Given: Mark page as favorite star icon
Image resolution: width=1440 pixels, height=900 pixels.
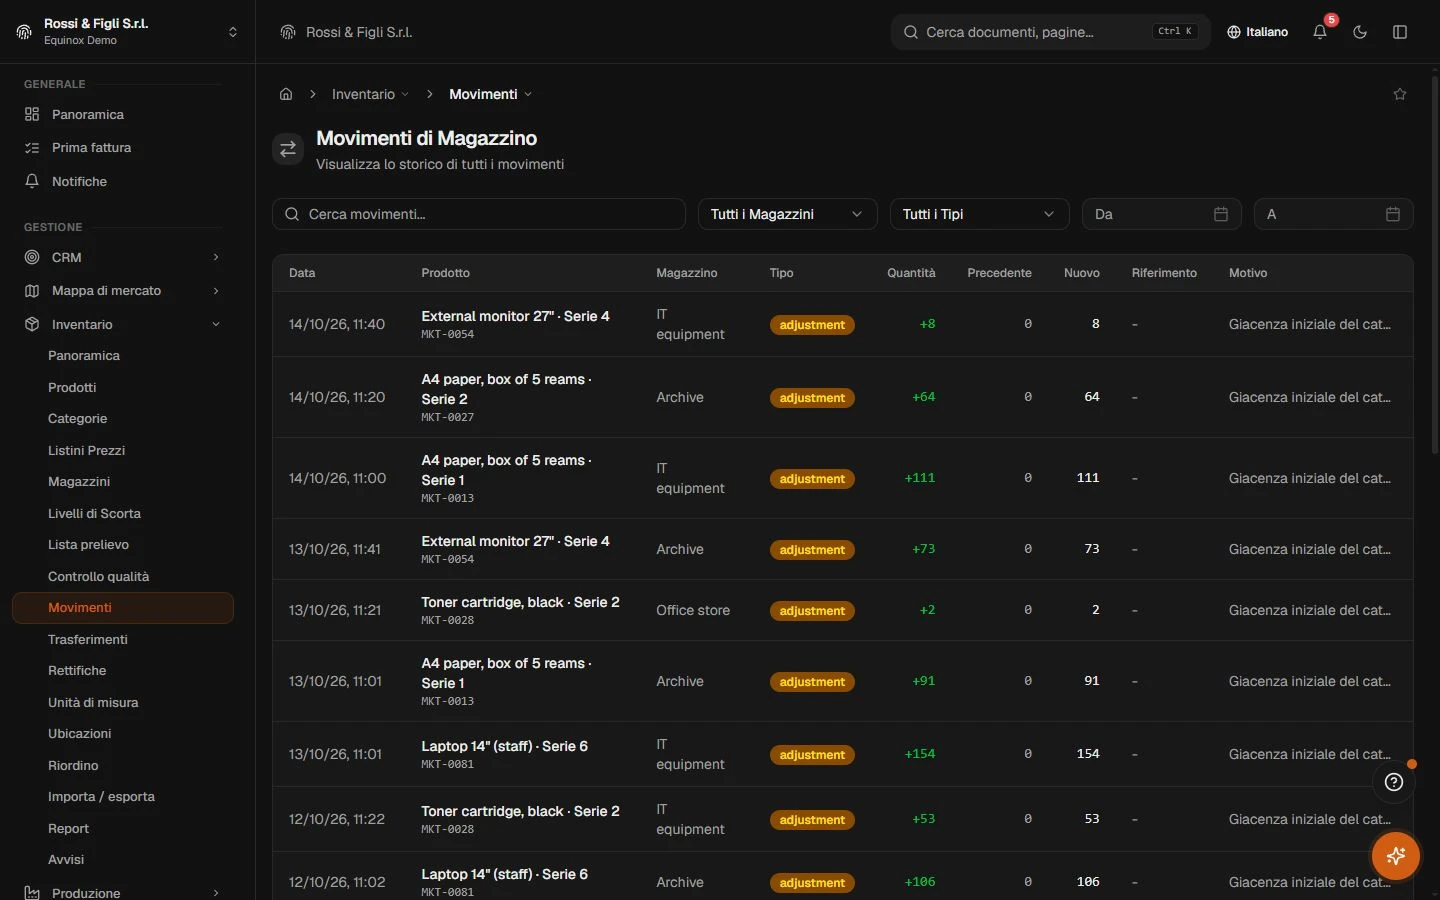Looking at the screenshot, I should pyautogui.click(x=1400, y=94).
